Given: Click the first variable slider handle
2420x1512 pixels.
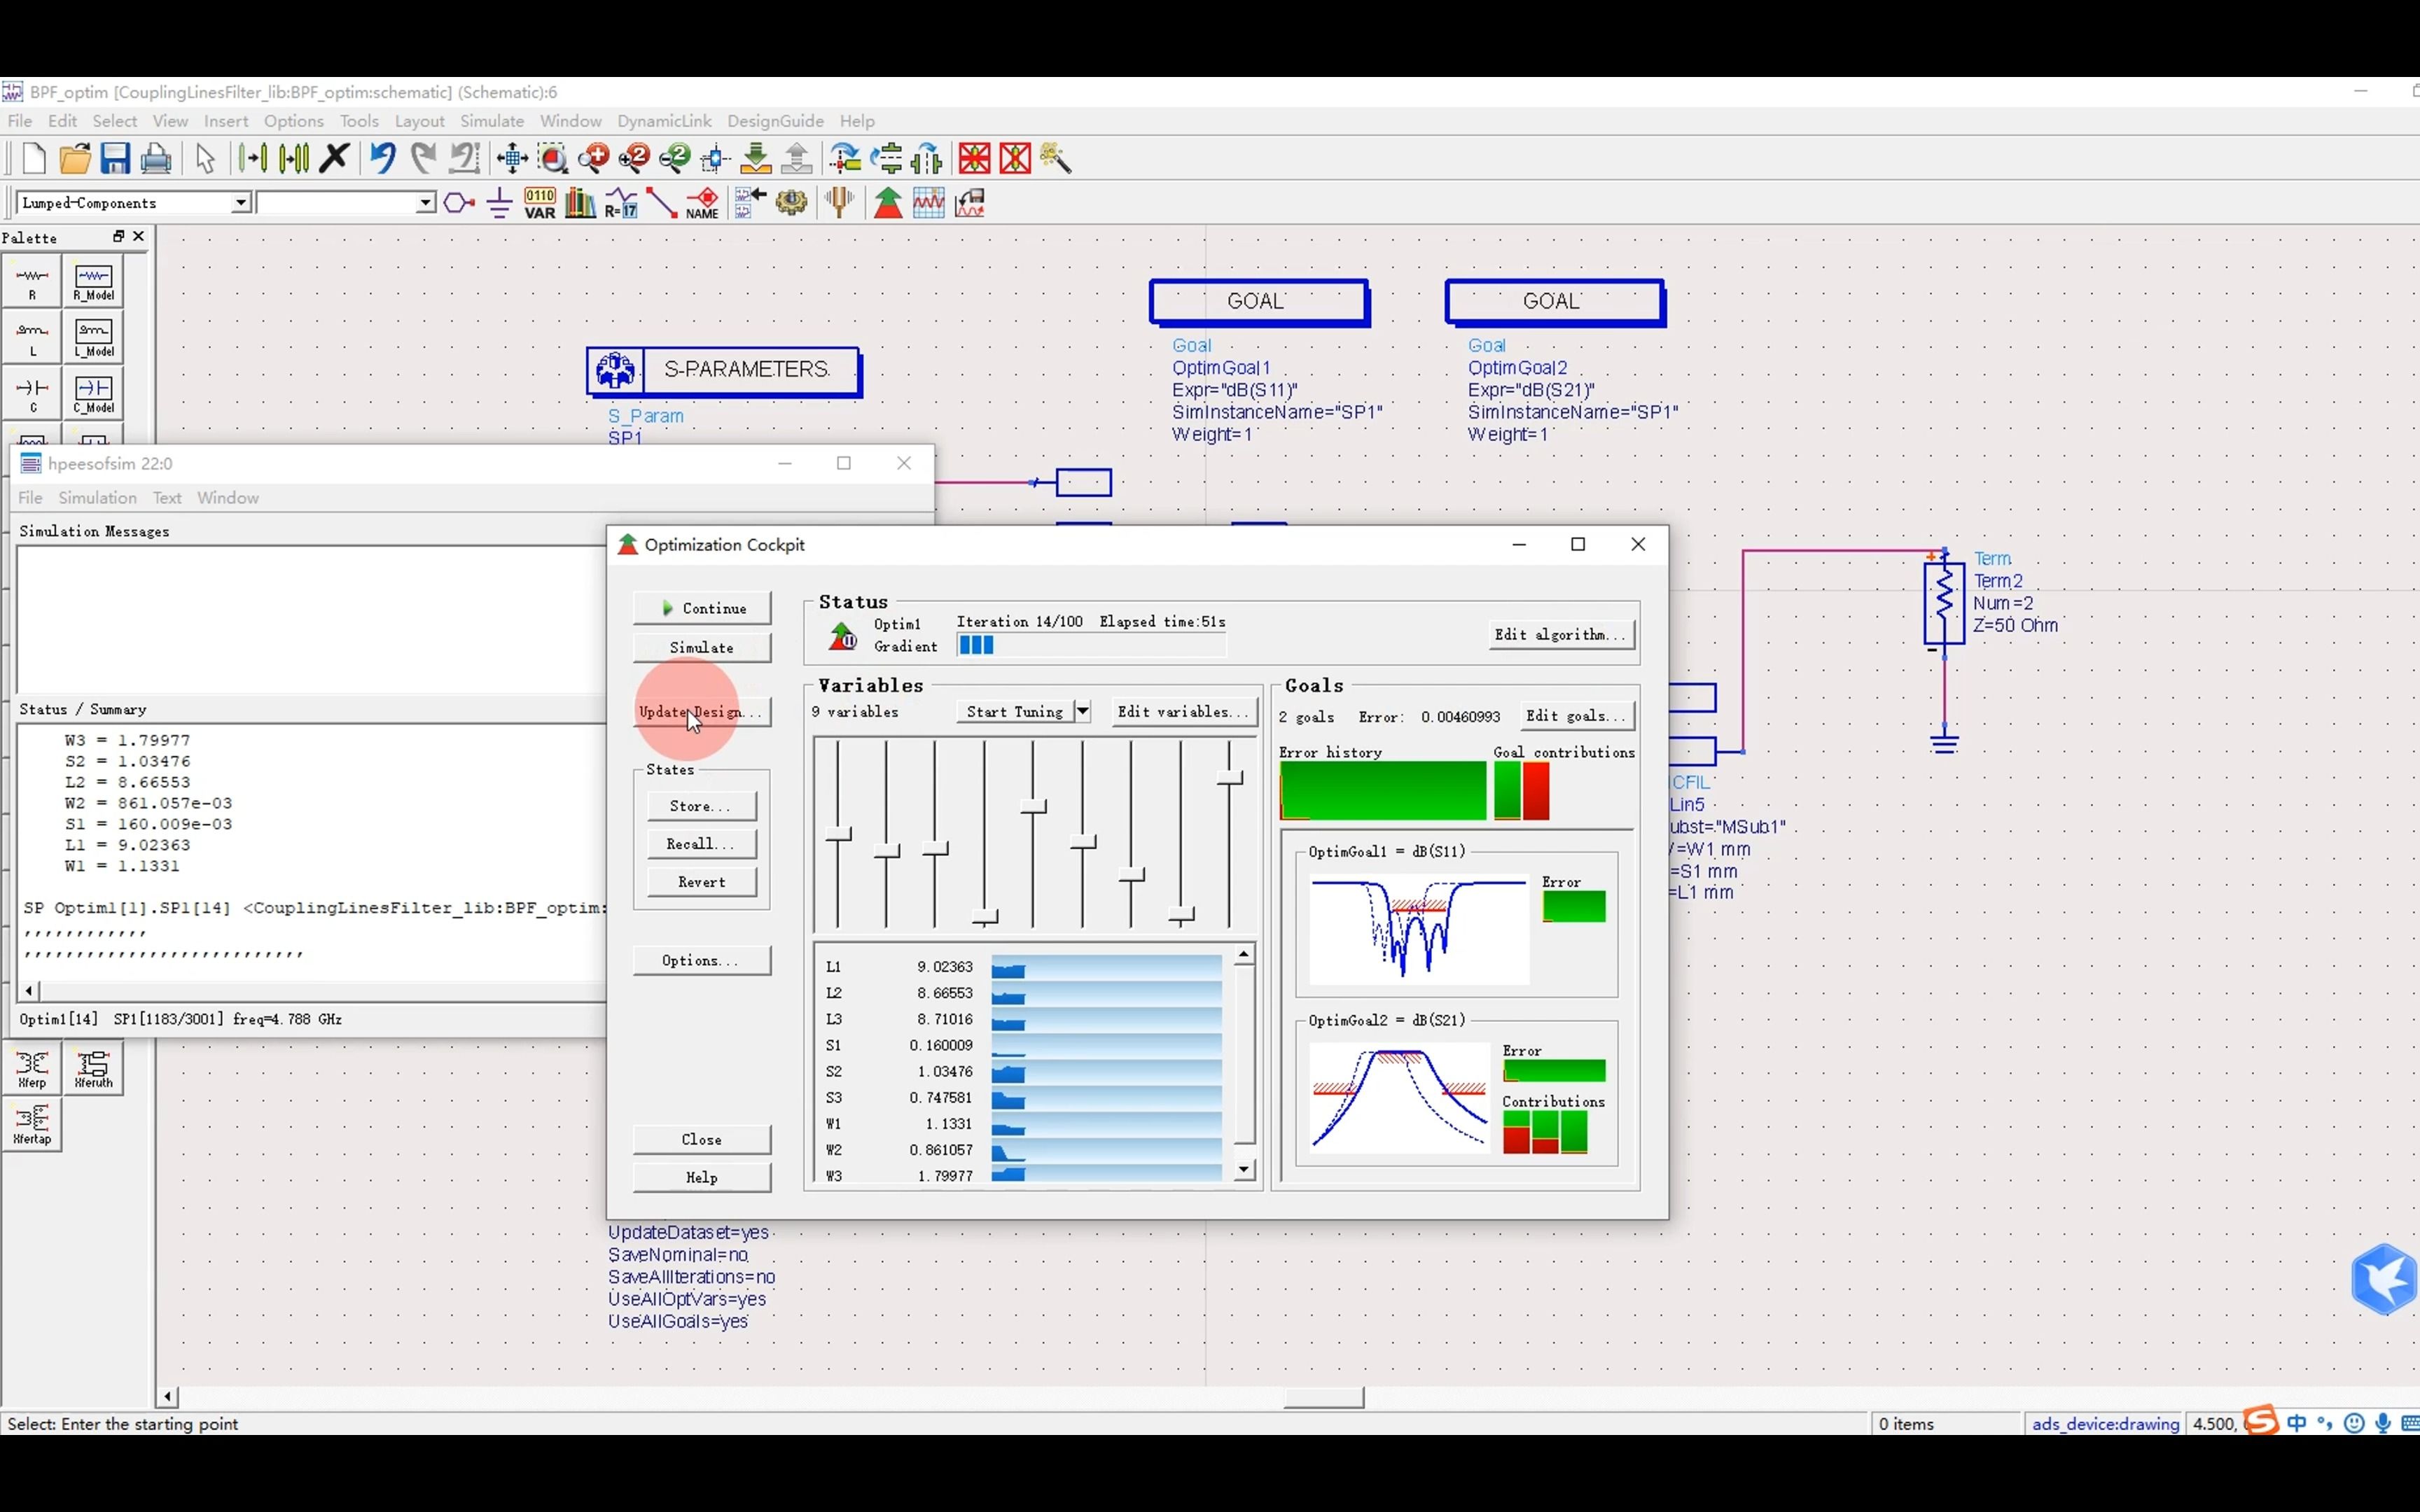Looking at the screenshot, I should coord(838,834).
